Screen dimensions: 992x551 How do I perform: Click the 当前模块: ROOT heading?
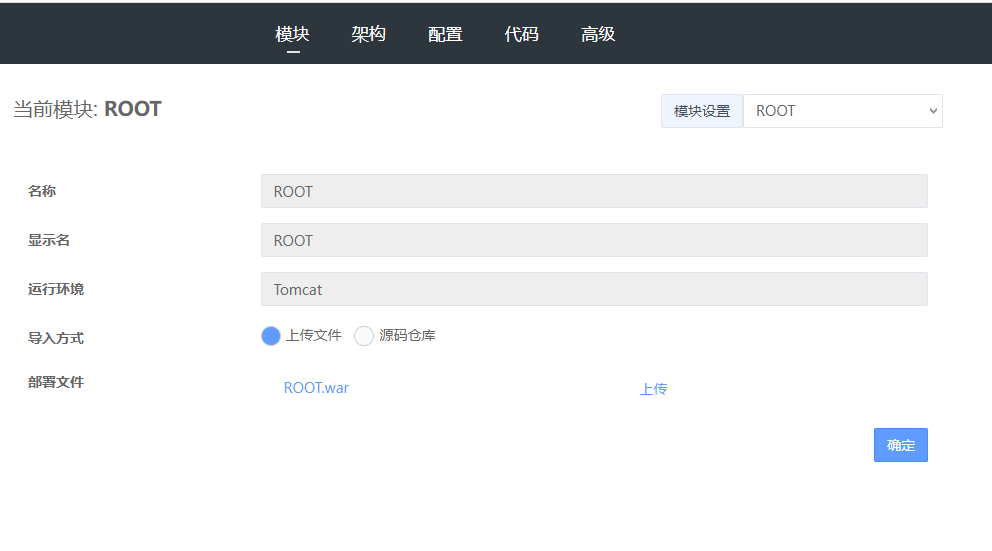tap(87, 109)
